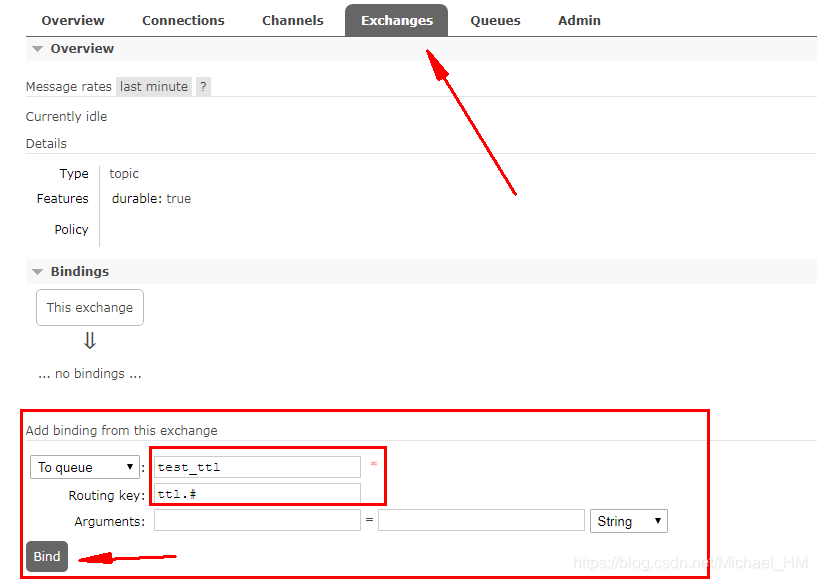817x581 pixels.
Task: Click the Message rates label
Action: [x=69, y=86]
